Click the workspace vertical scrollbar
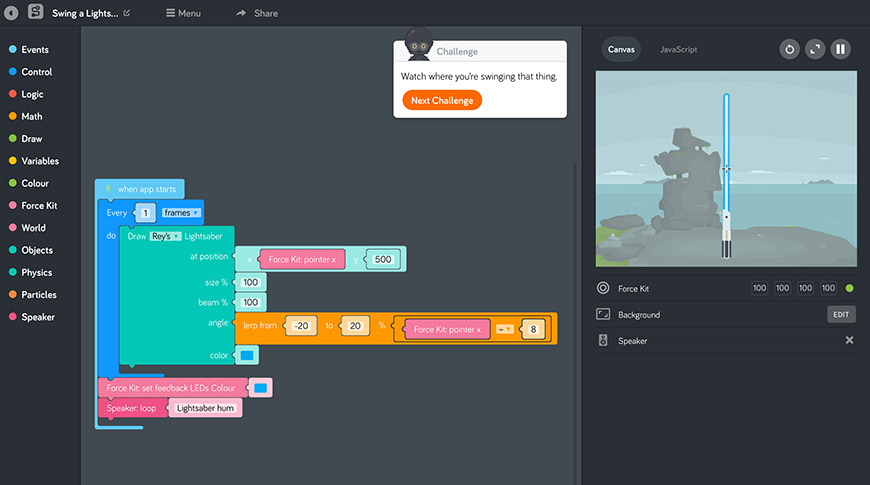The height and width of the screenshot is (485, 870). click(x=575, y=322)
